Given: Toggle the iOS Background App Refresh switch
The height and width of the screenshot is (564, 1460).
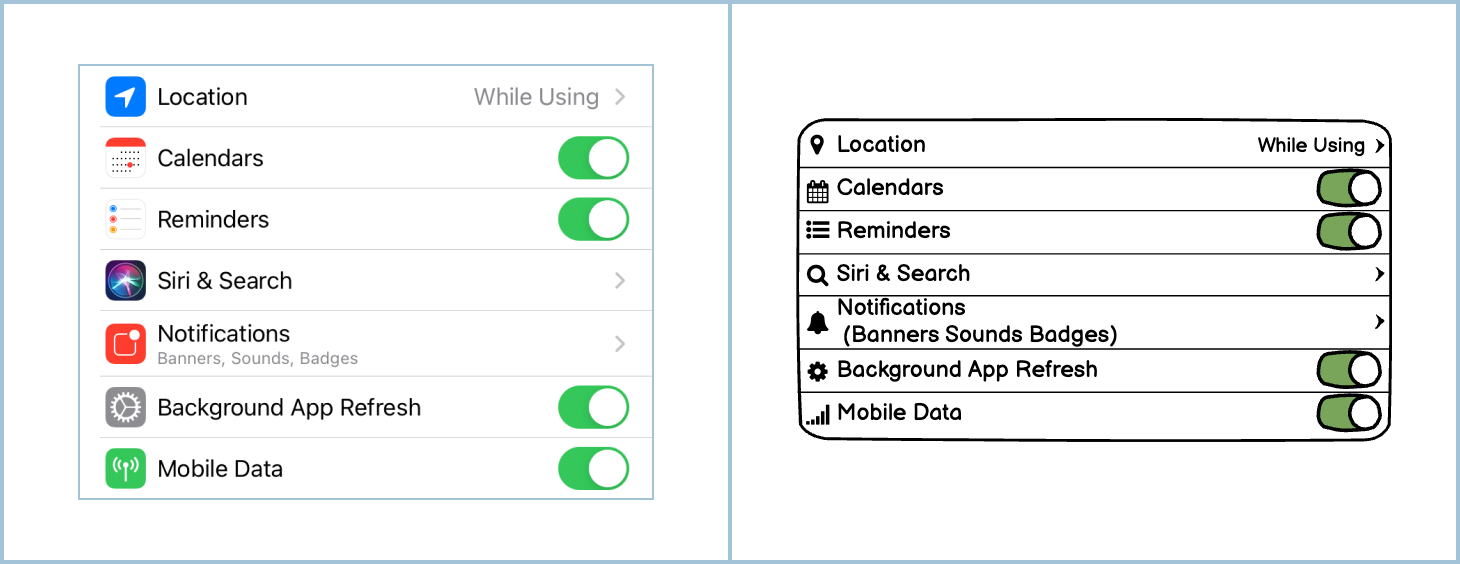Looking at the screenshot, I should click(x=593, y=408).
